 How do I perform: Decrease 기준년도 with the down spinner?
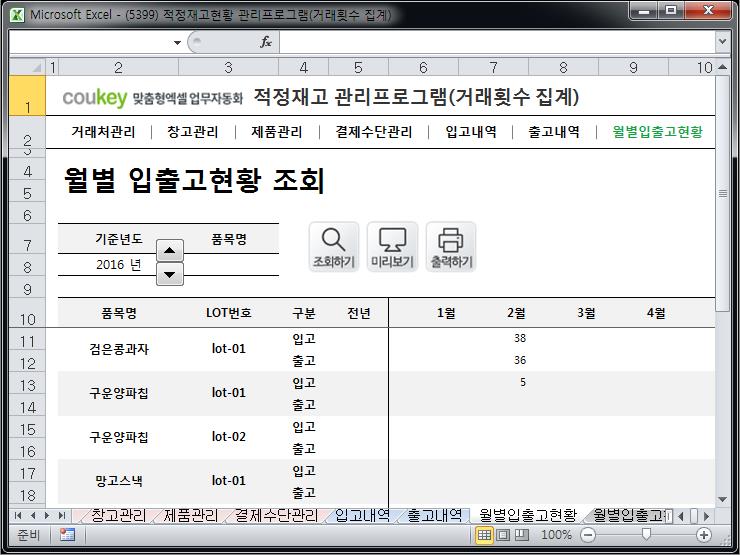[170, 274]
